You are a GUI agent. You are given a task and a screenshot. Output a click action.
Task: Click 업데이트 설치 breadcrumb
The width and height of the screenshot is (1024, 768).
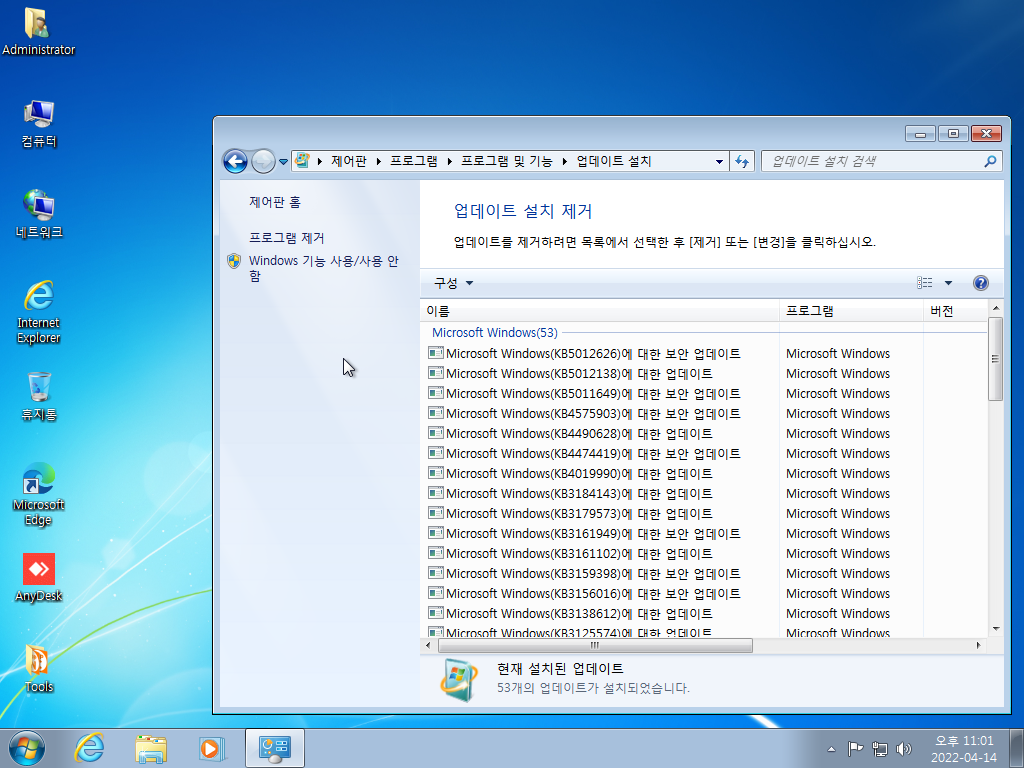[614, 161]
